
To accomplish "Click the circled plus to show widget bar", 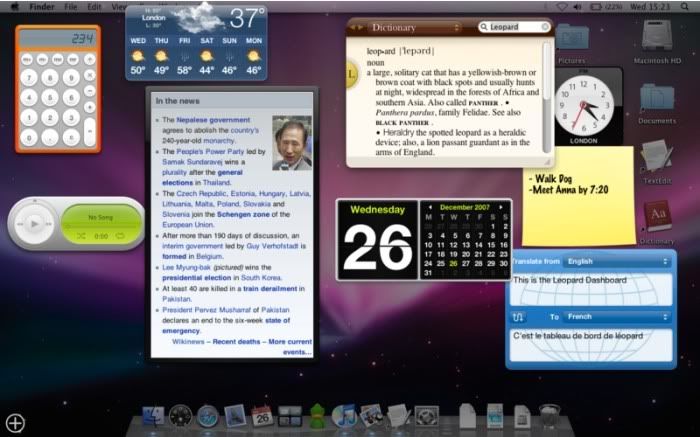I will pyautogui.click(x=15, y=423).
